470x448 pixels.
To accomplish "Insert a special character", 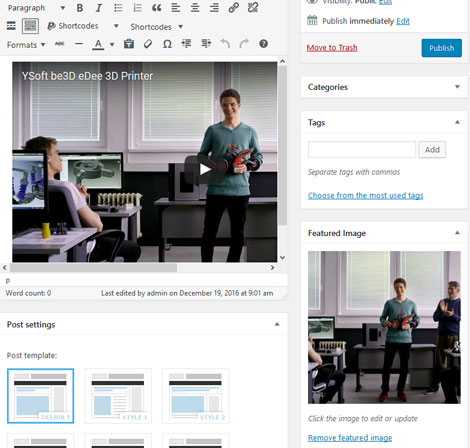I will pos(167,44).
